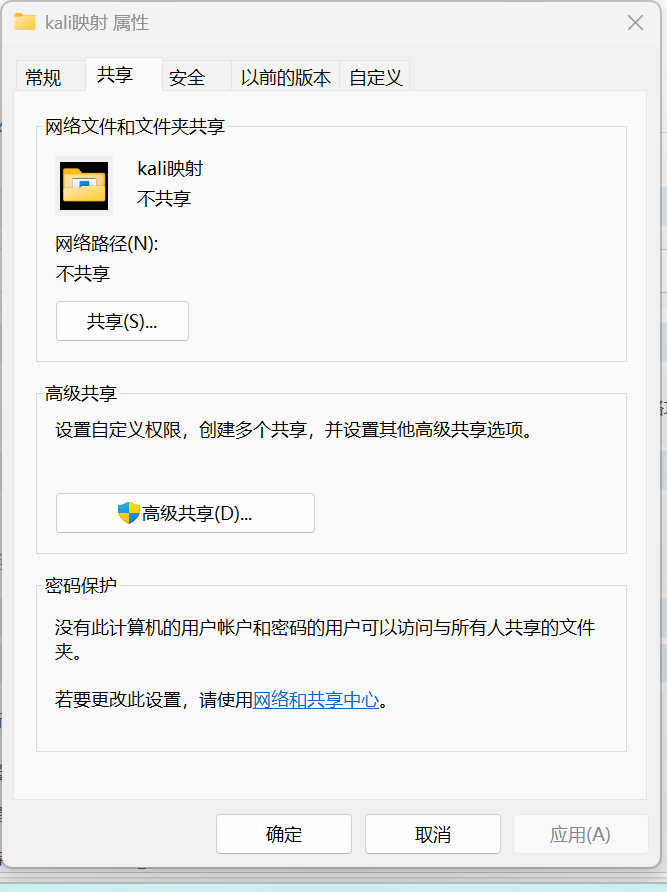Click the 没有此计算机的用户帐户 password description
This screenshot has height=892, width=667.
coord(325,639)
